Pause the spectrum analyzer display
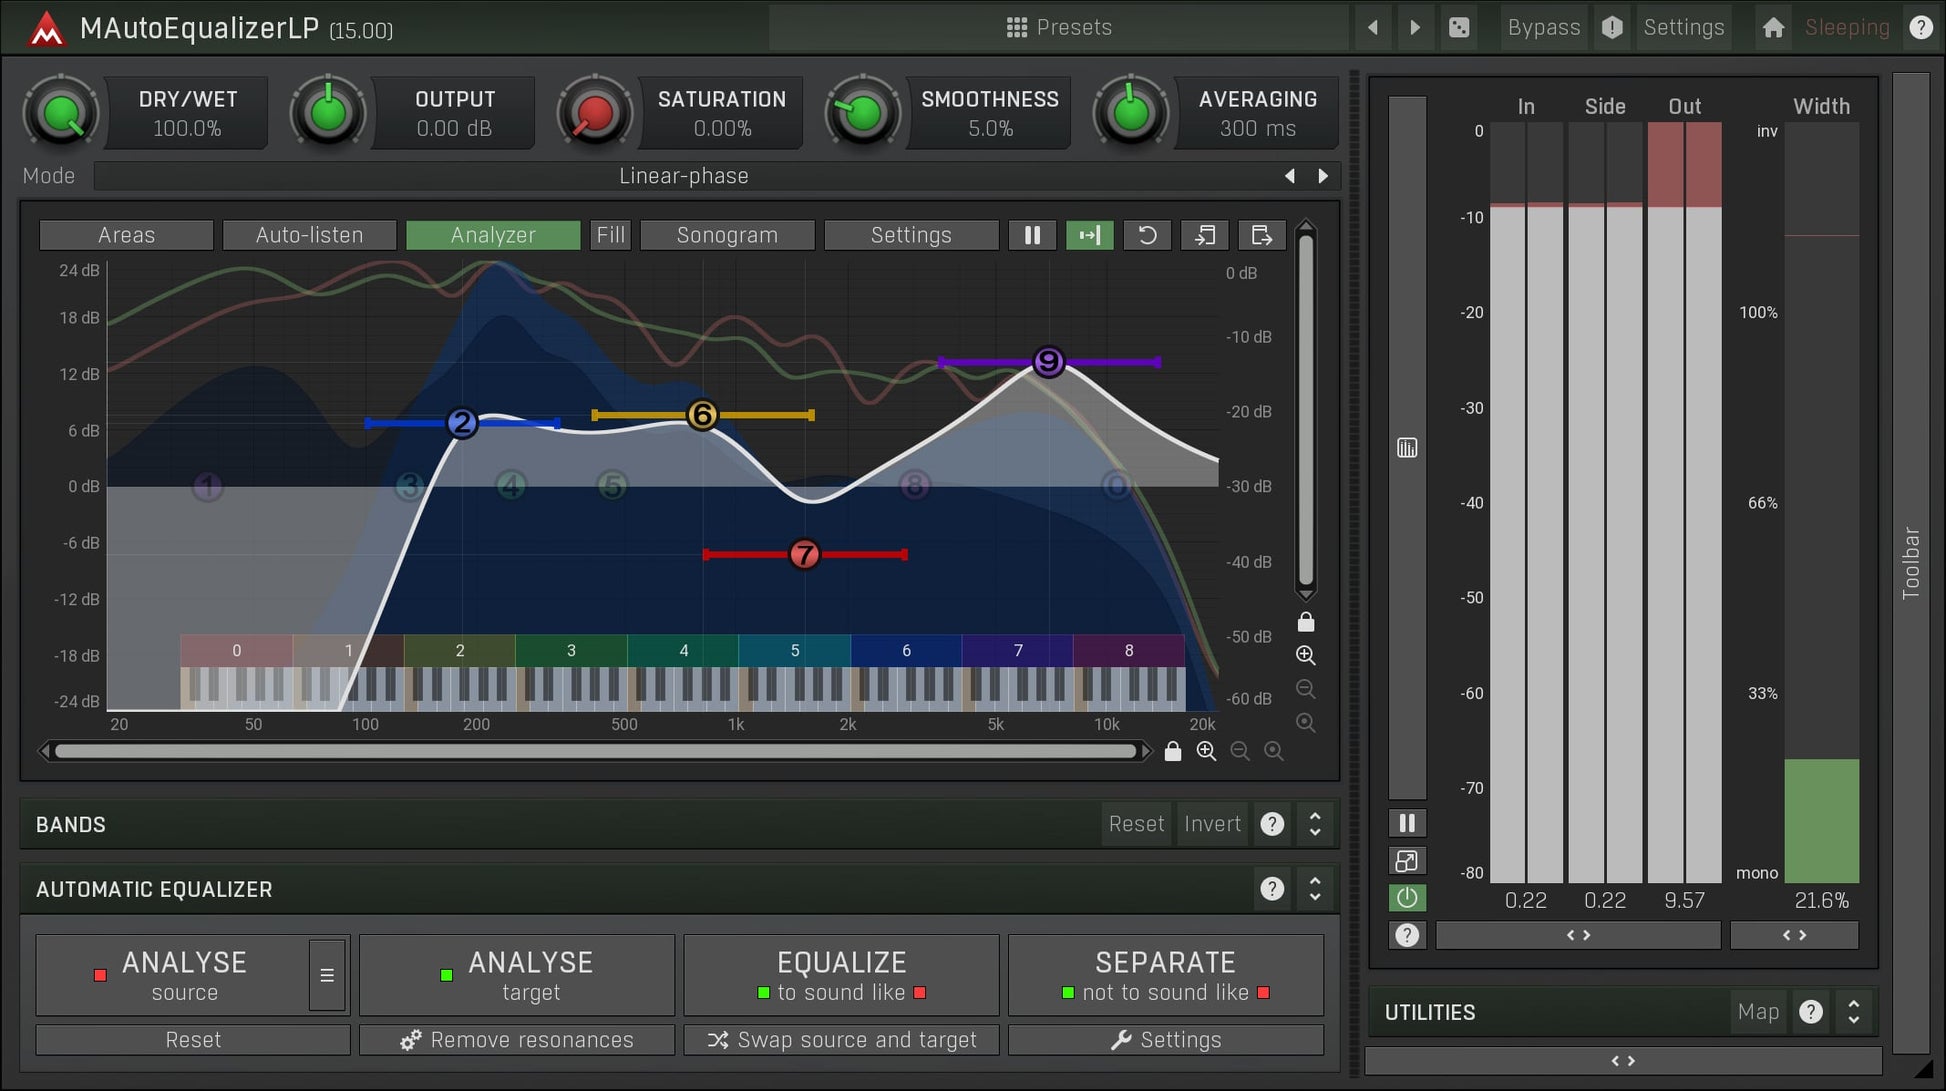This screenshot has width=1946, height=1091. (x=1032, y=235)
